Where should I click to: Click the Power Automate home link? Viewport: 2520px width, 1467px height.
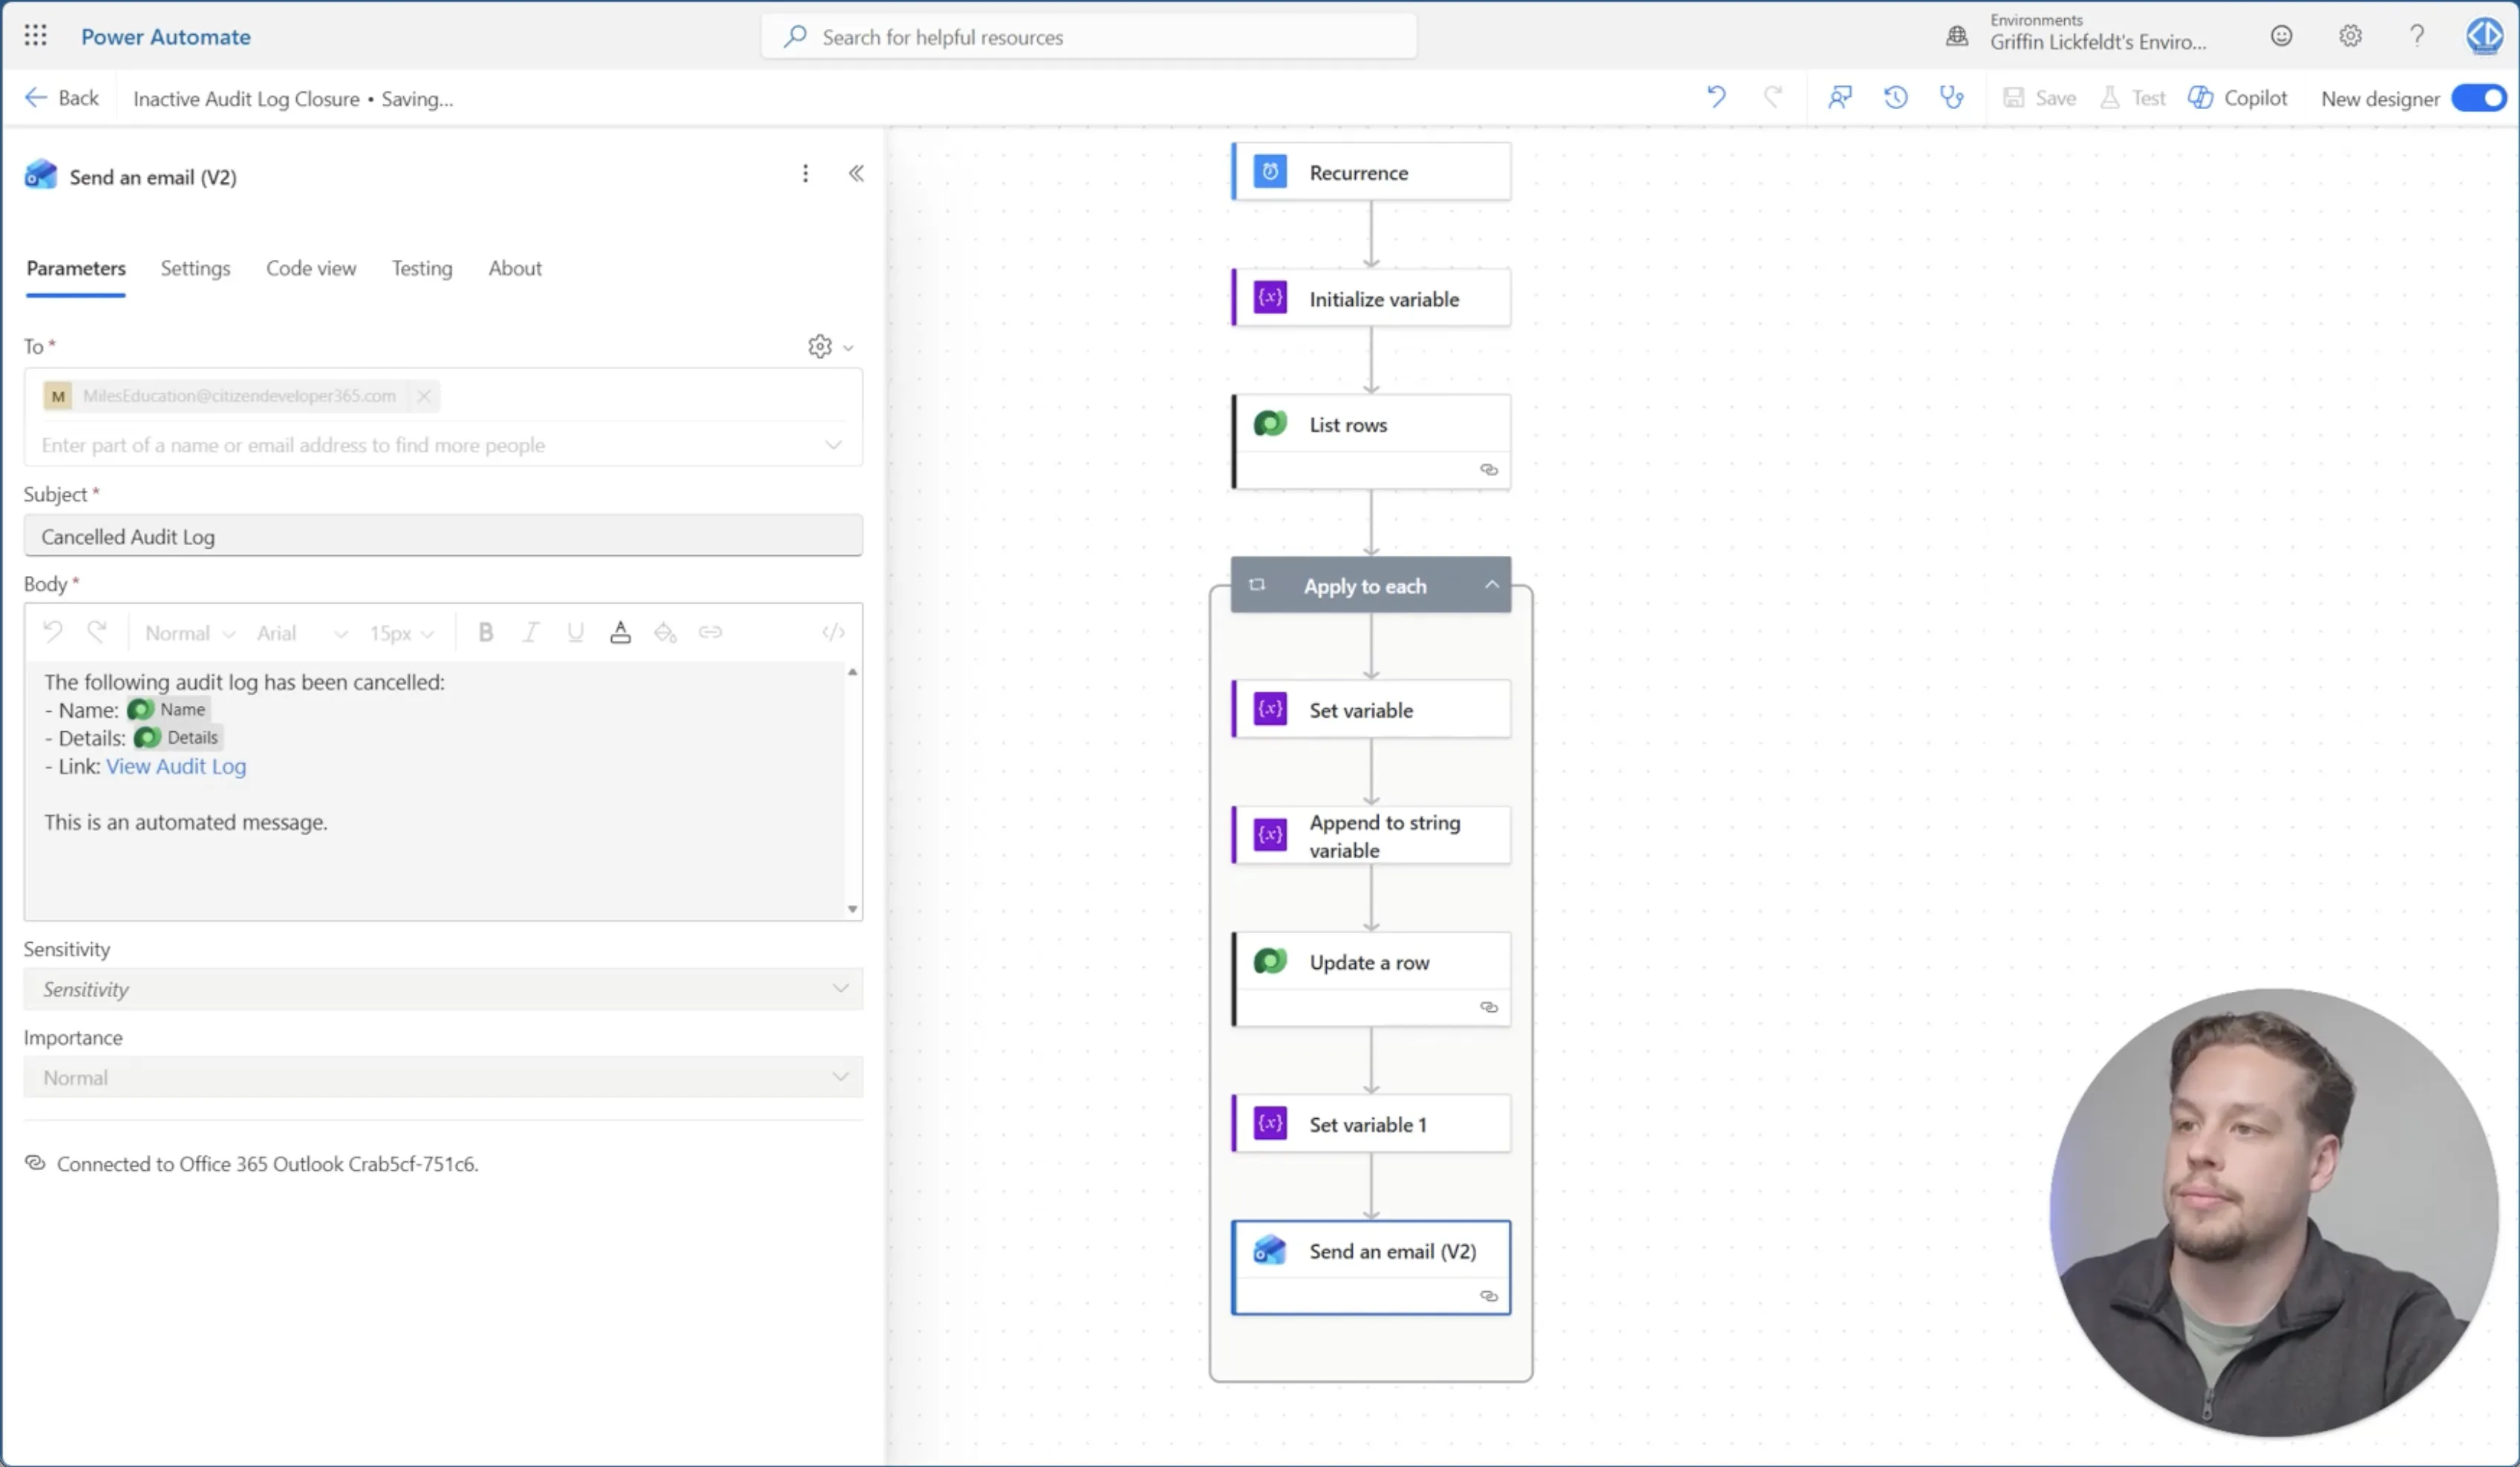pos(166,37)
